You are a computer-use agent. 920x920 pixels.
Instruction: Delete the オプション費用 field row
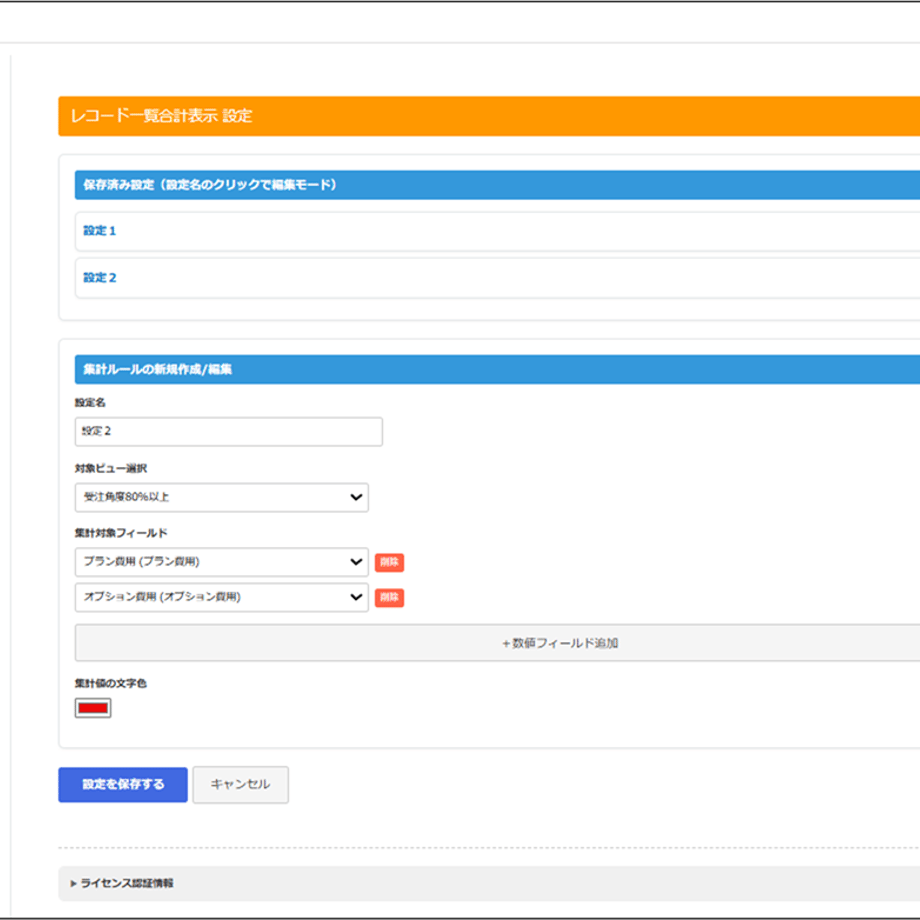point(389,597)
